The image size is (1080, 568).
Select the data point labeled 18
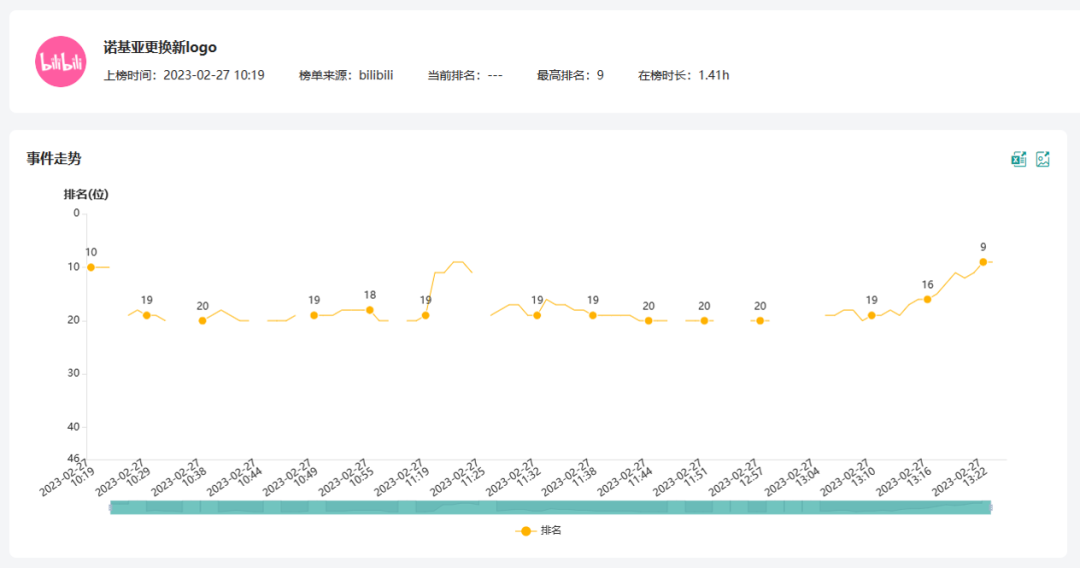tap(370, 310)
